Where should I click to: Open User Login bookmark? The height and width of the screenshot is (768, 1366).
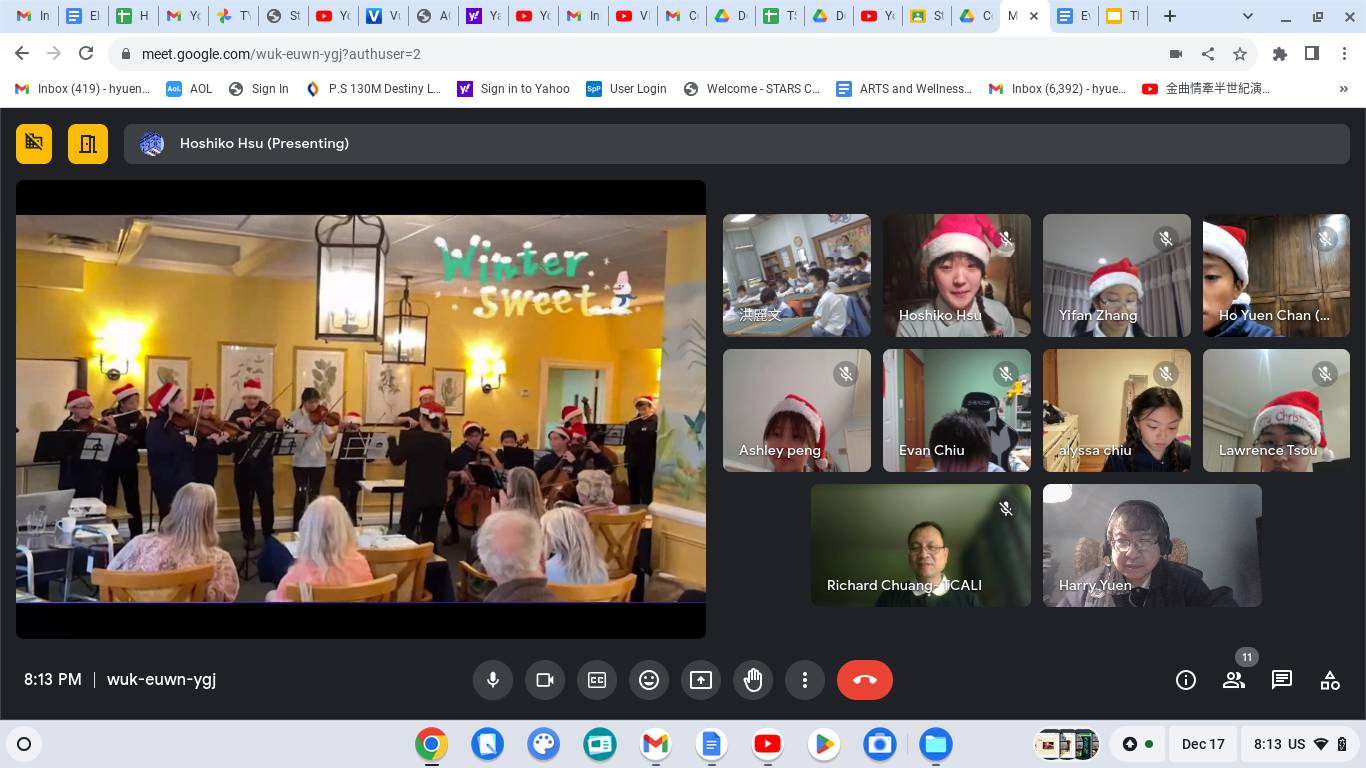coord(627,89)
